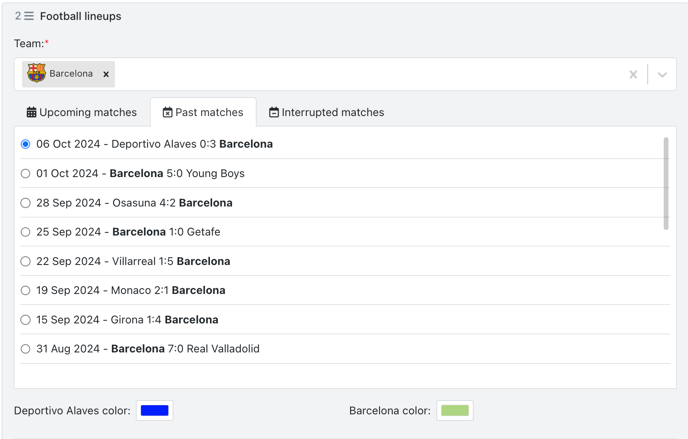
Task: Click the 'Girona 1:4 Barcelona' label text
Action: [x=164, y=319]
